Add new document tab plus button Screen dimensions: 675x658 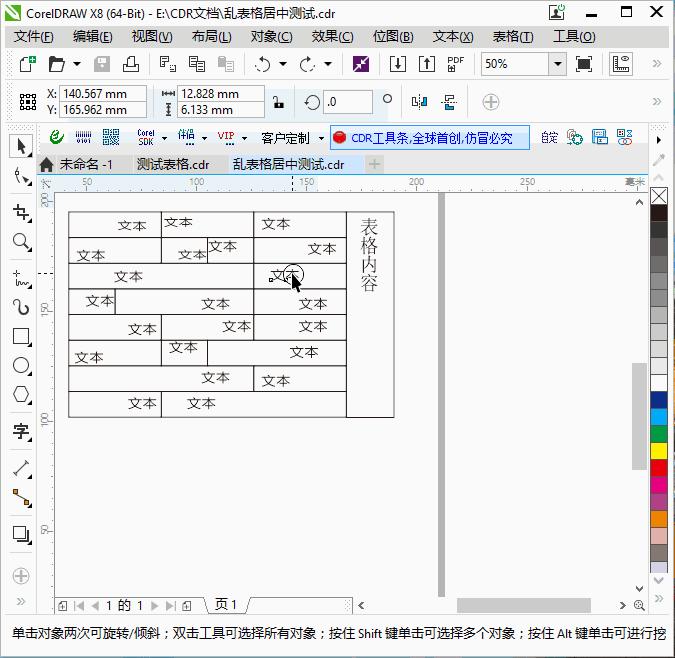[x=374, y=164]
